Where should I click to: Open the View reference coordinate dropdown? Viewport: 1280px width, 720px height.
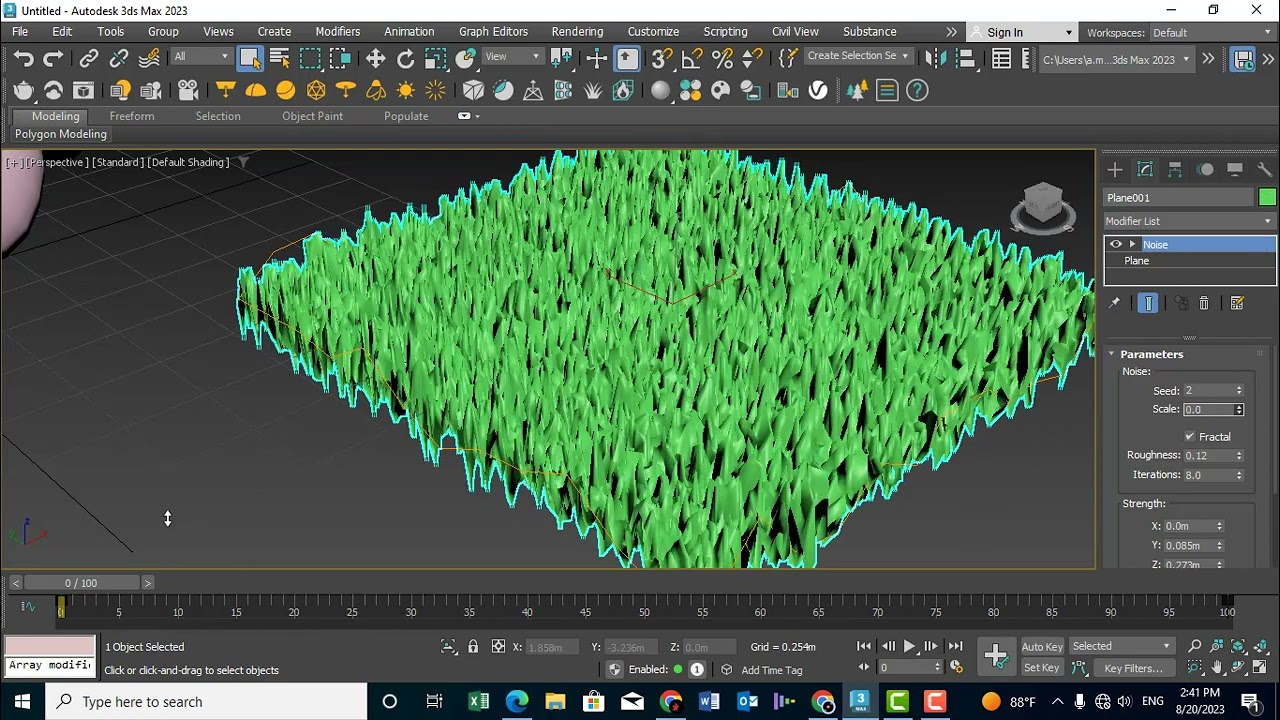point(513,57)
